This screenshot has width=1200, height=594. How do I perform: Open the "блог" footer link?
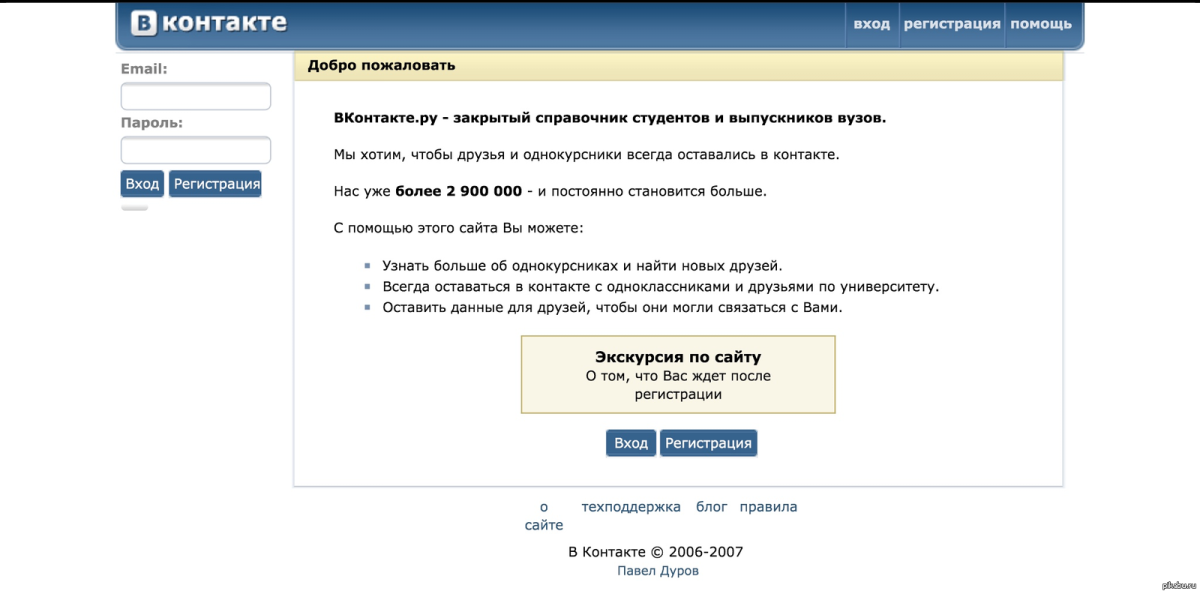tap(710, 506)
